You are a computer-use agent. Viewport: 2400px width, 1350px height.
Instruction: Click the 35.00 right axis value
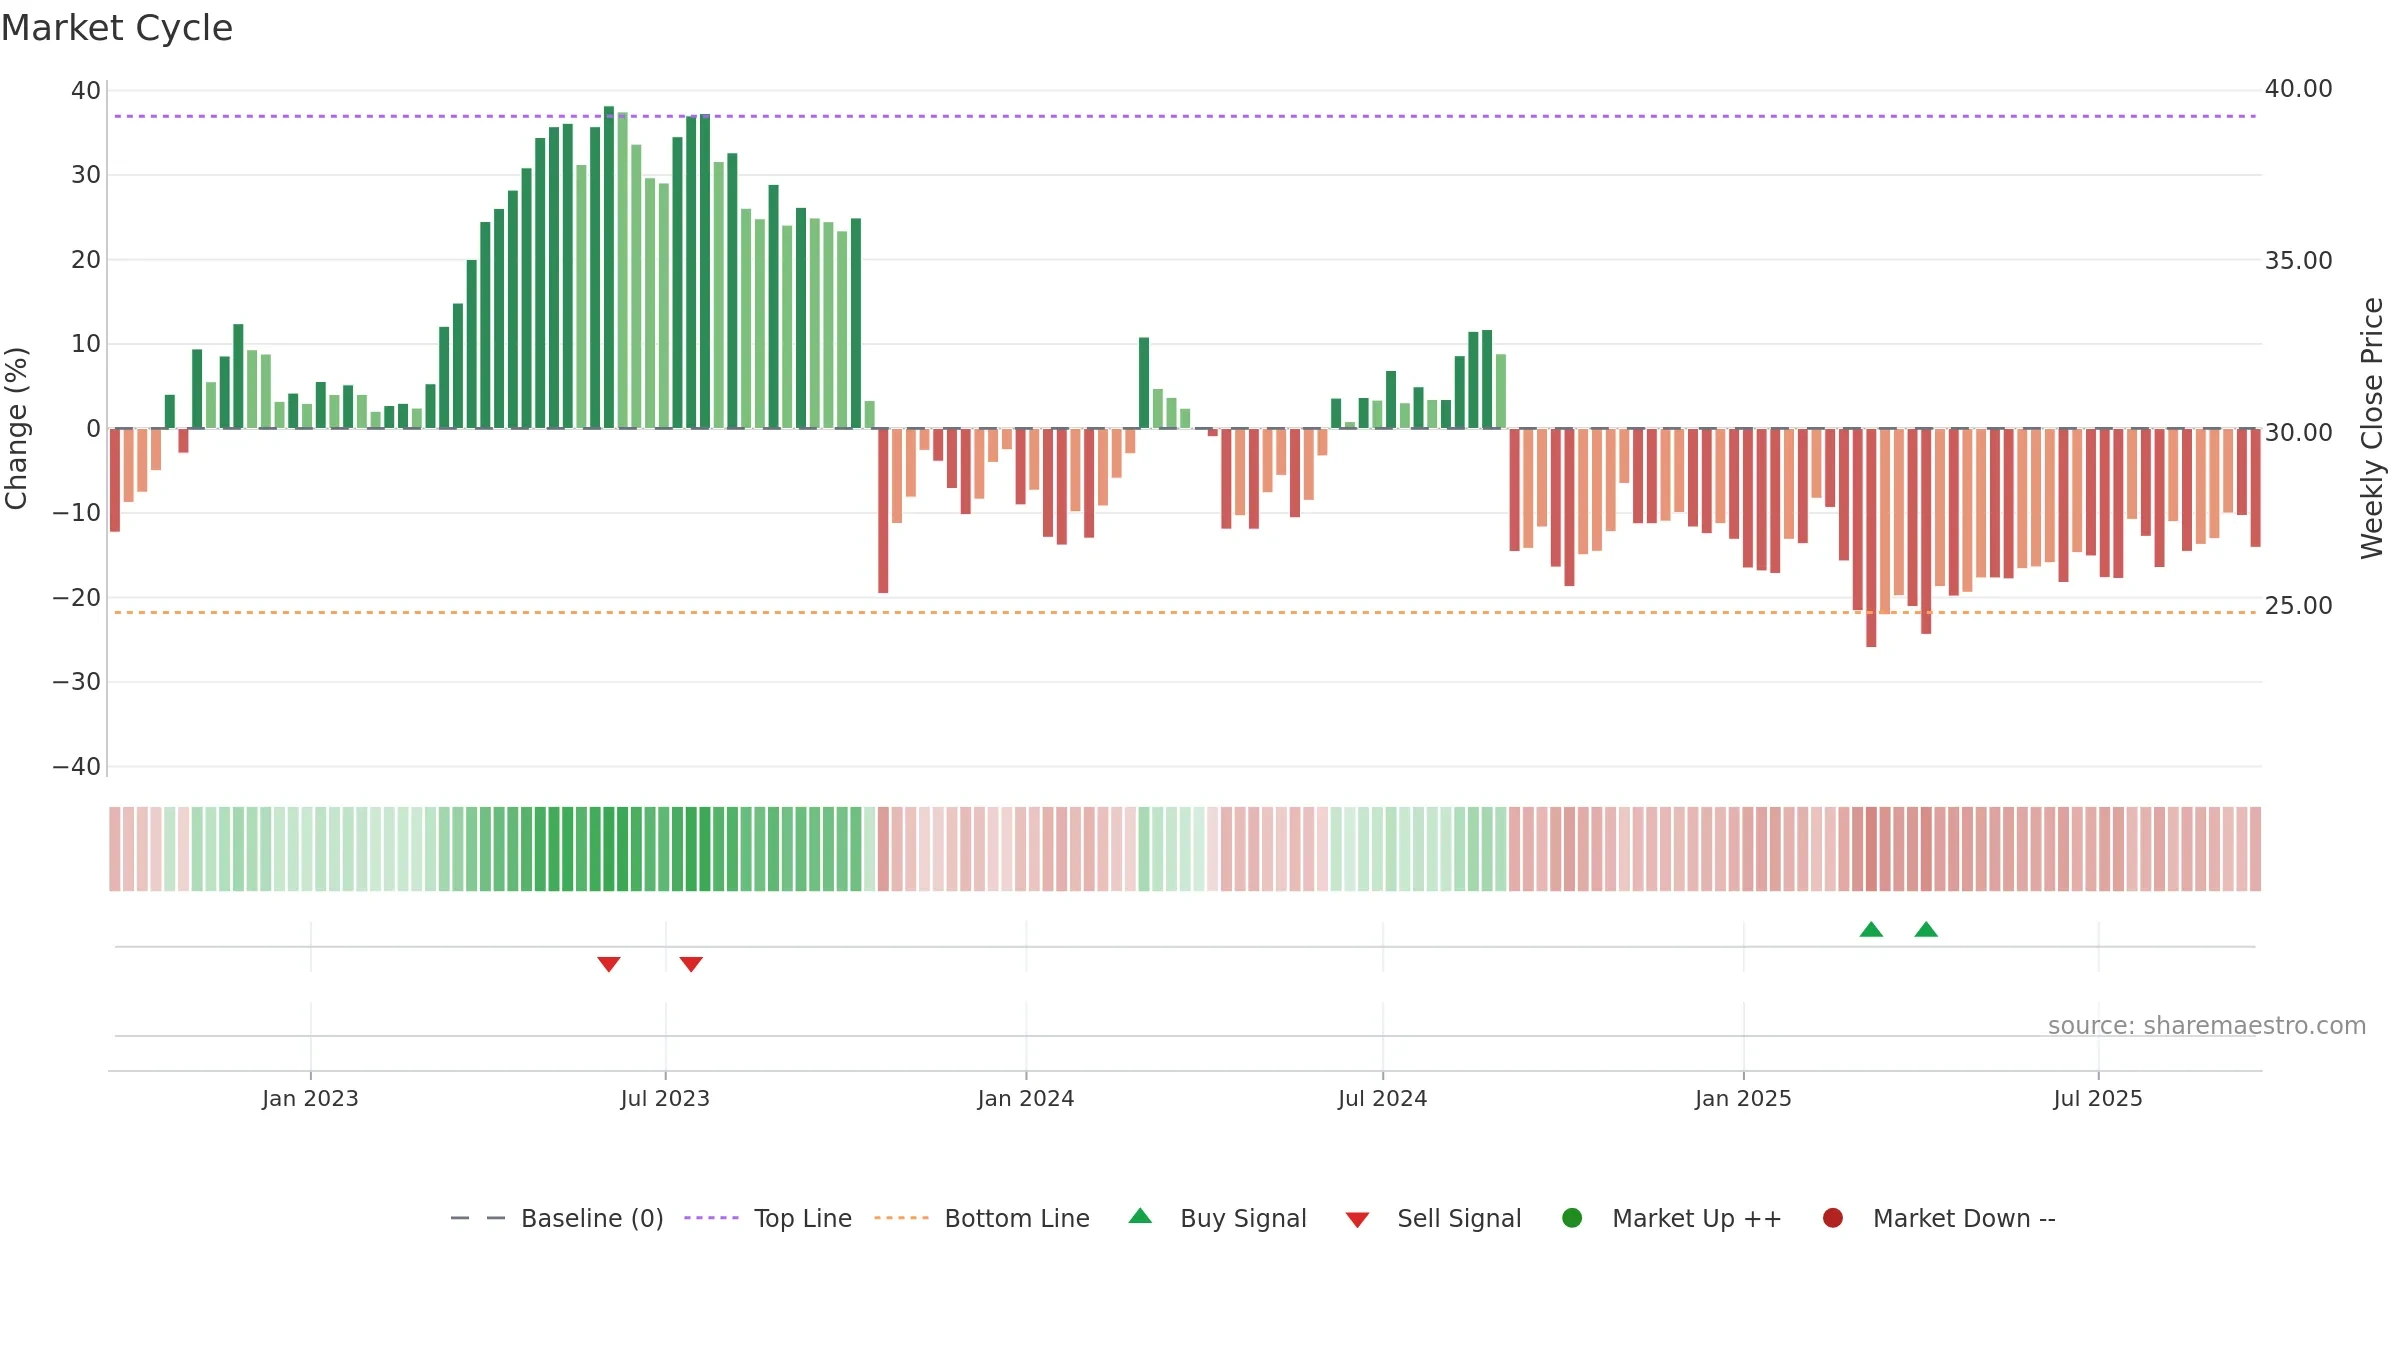tap(2298, 261)
